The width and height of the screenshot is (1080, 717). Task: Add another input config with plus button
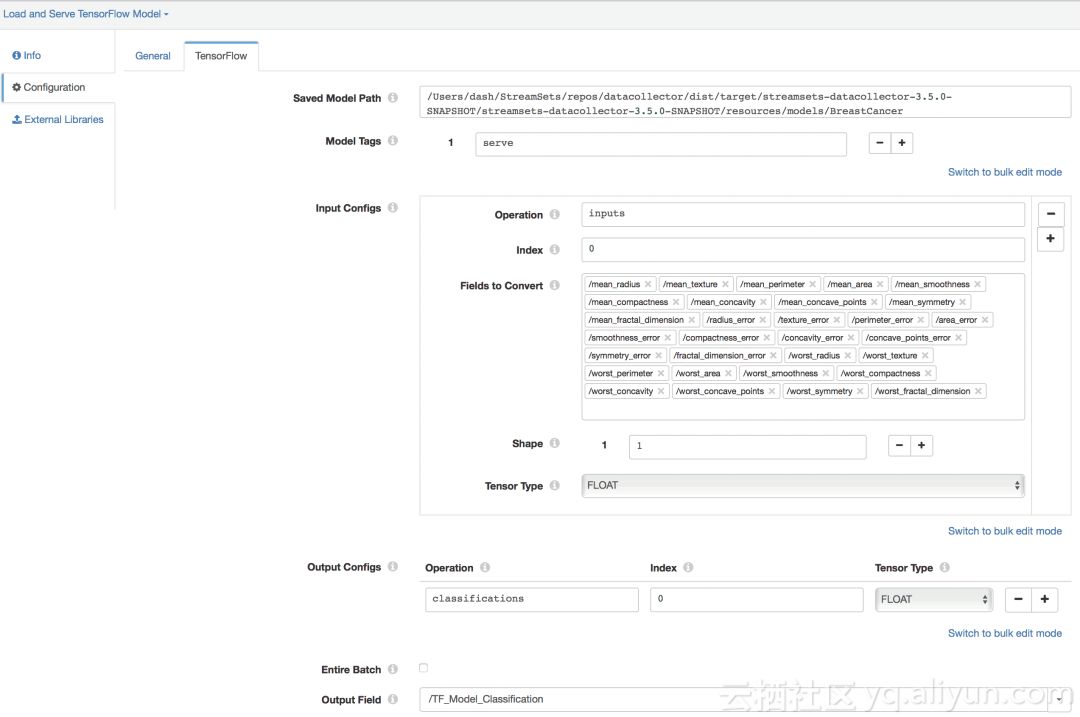[1050, 238]
